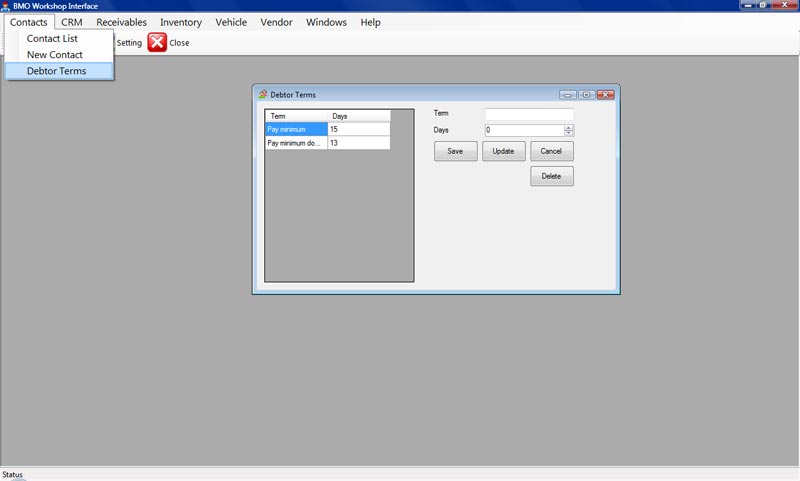
Task: Click the Setting toolbar label
Action: (129, 43)
